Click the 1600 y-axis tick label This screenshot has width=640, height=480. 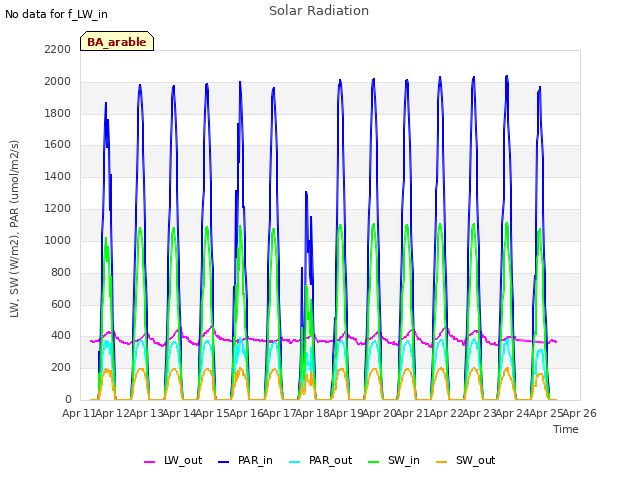[x=58, y=144]
